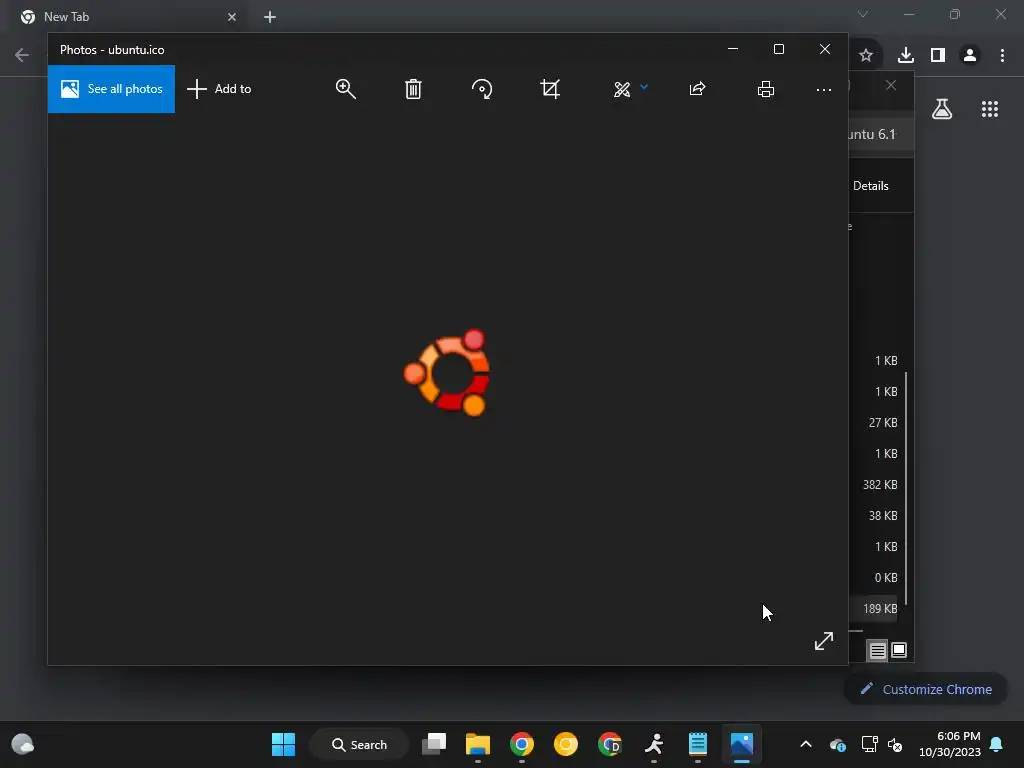This screenshot has width=1024, height=768.
Task: Open Chrome Canary yellow icon on taskbar
Action: [x=566, y=744]
